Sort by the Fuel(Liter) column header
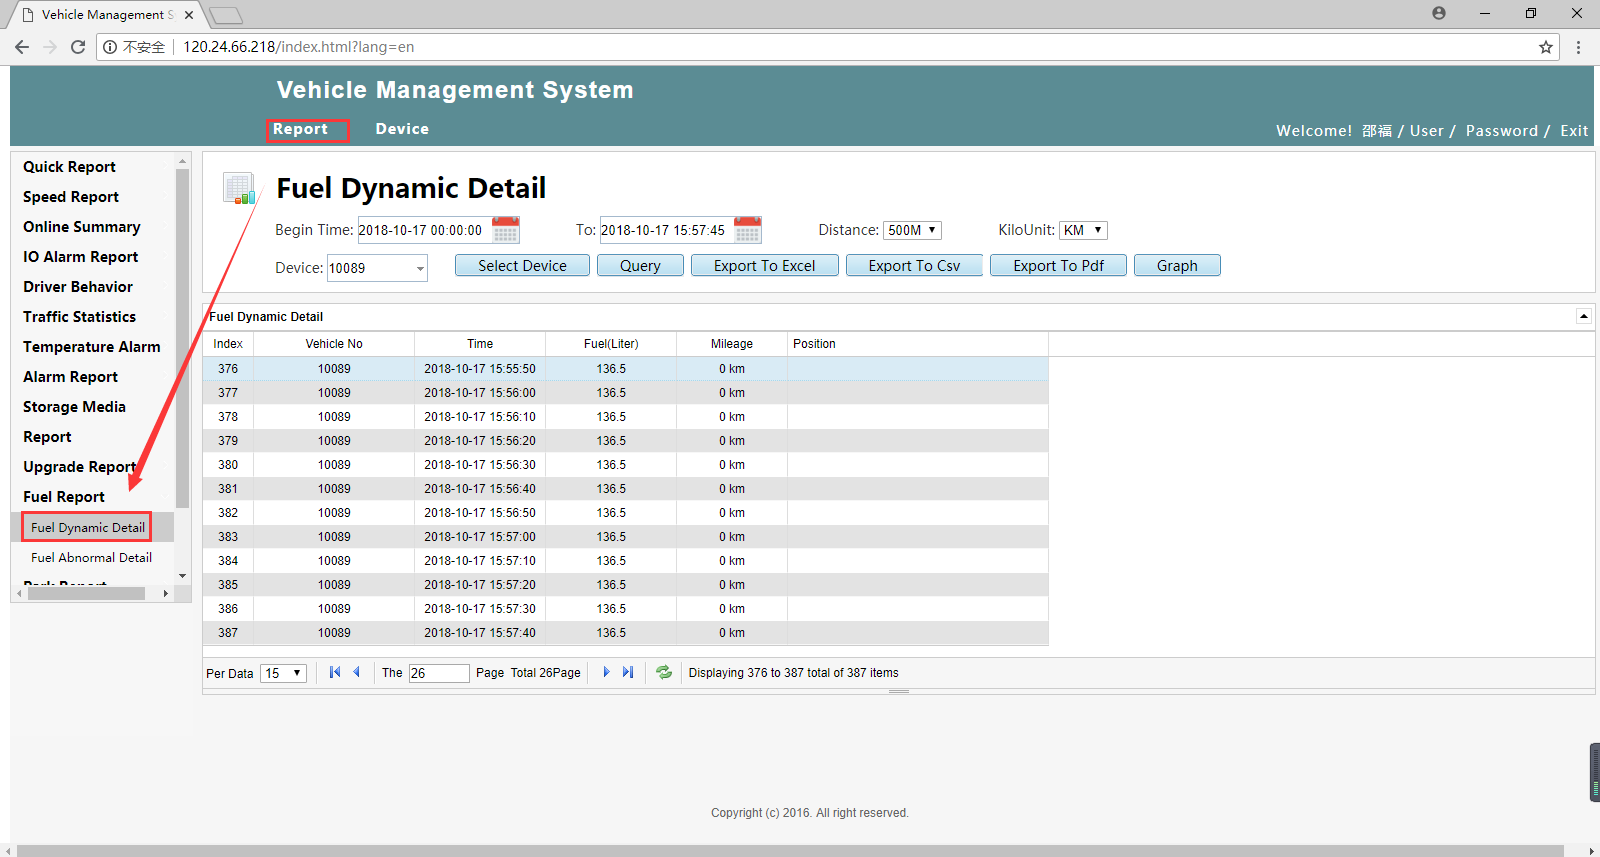Image resolution: width=1600 pixels, height=857 pixels. tap(611, 344)
